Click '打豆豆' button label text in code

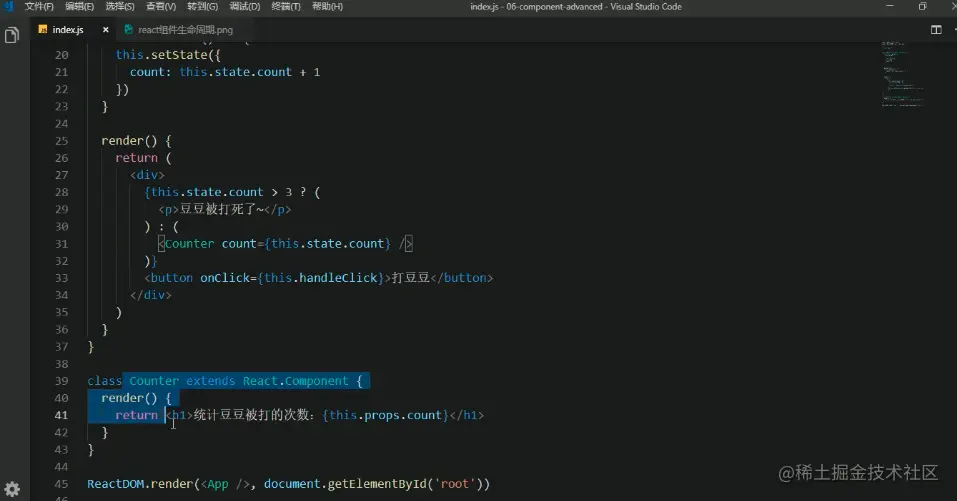tap(411, 278)
